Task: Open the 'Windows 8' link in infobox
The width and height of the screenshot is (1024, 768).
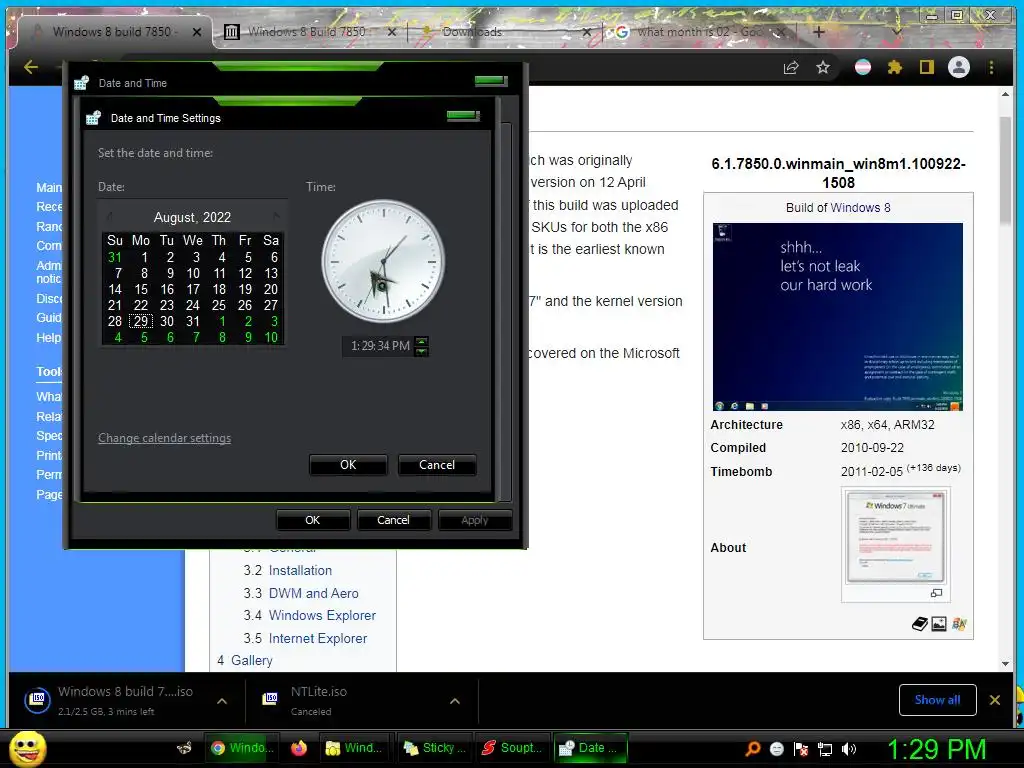Action: [861, 208]
